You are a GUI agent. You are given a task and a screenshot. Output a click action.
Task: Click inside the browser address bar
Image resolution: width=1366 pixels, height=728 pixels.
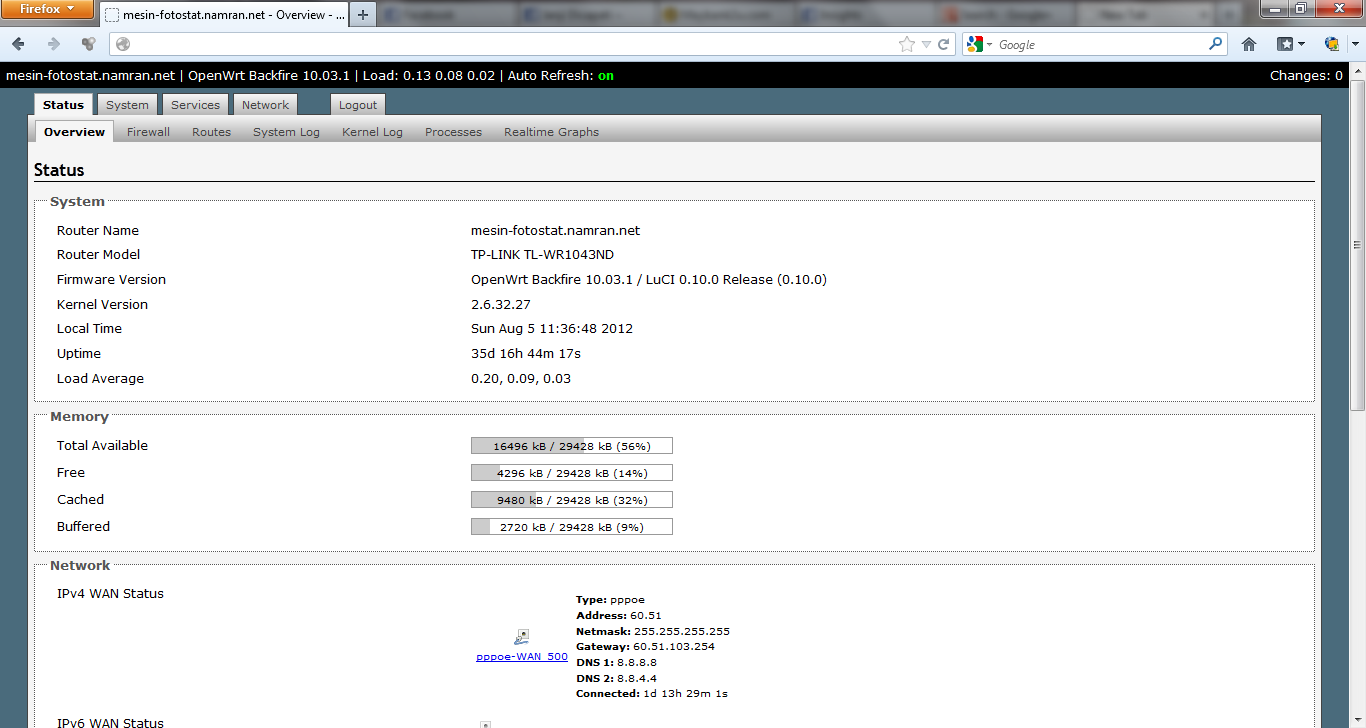(500, 44)
